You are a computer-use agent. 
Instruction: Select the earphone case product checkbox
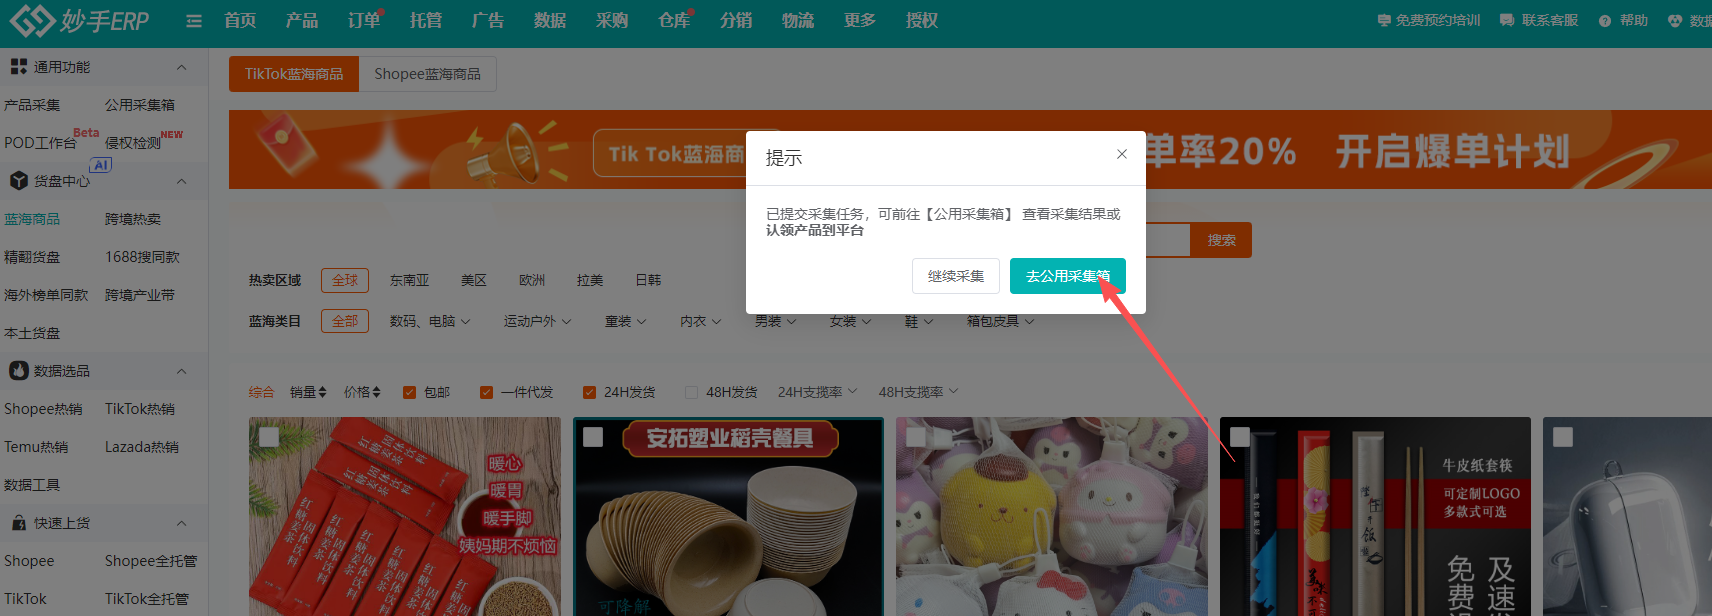click(1563, 437)
